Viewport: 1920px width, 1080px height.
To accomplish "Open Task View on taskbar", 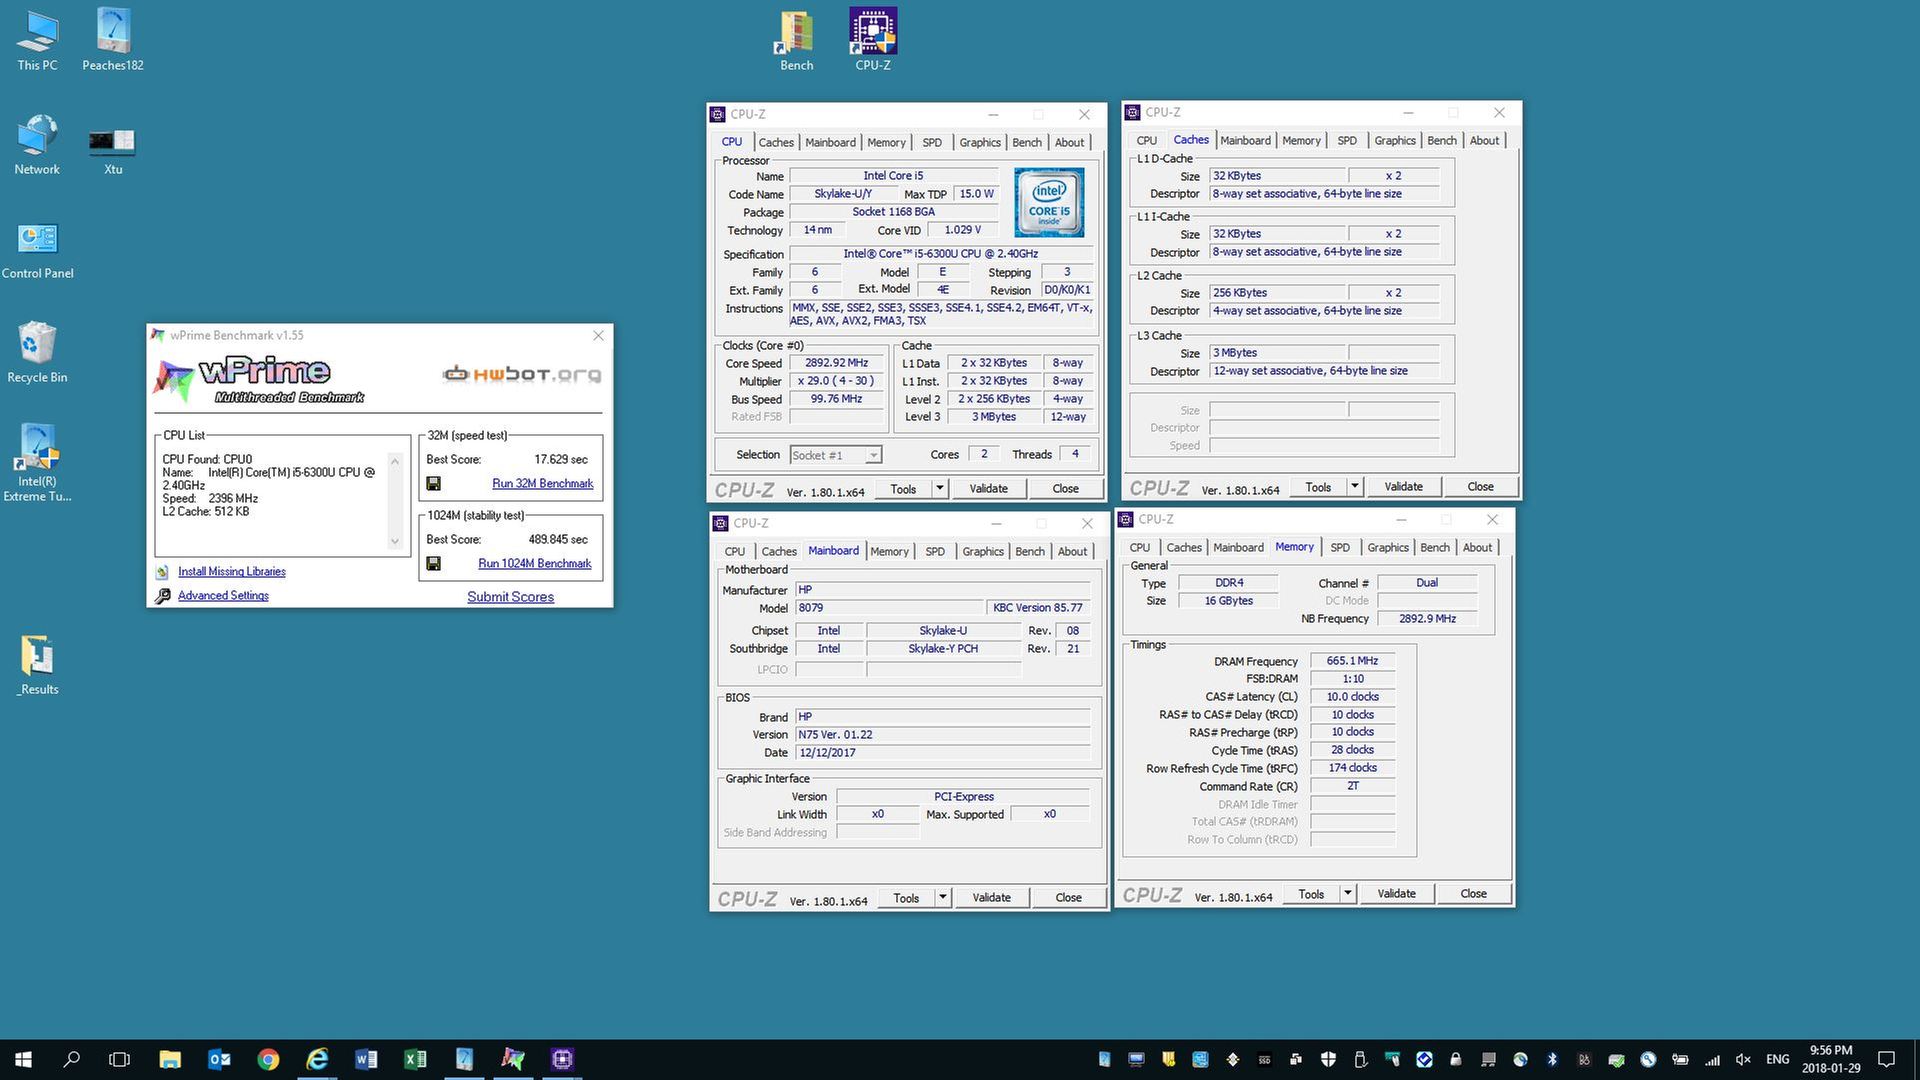I will (x=119, y=1059).
